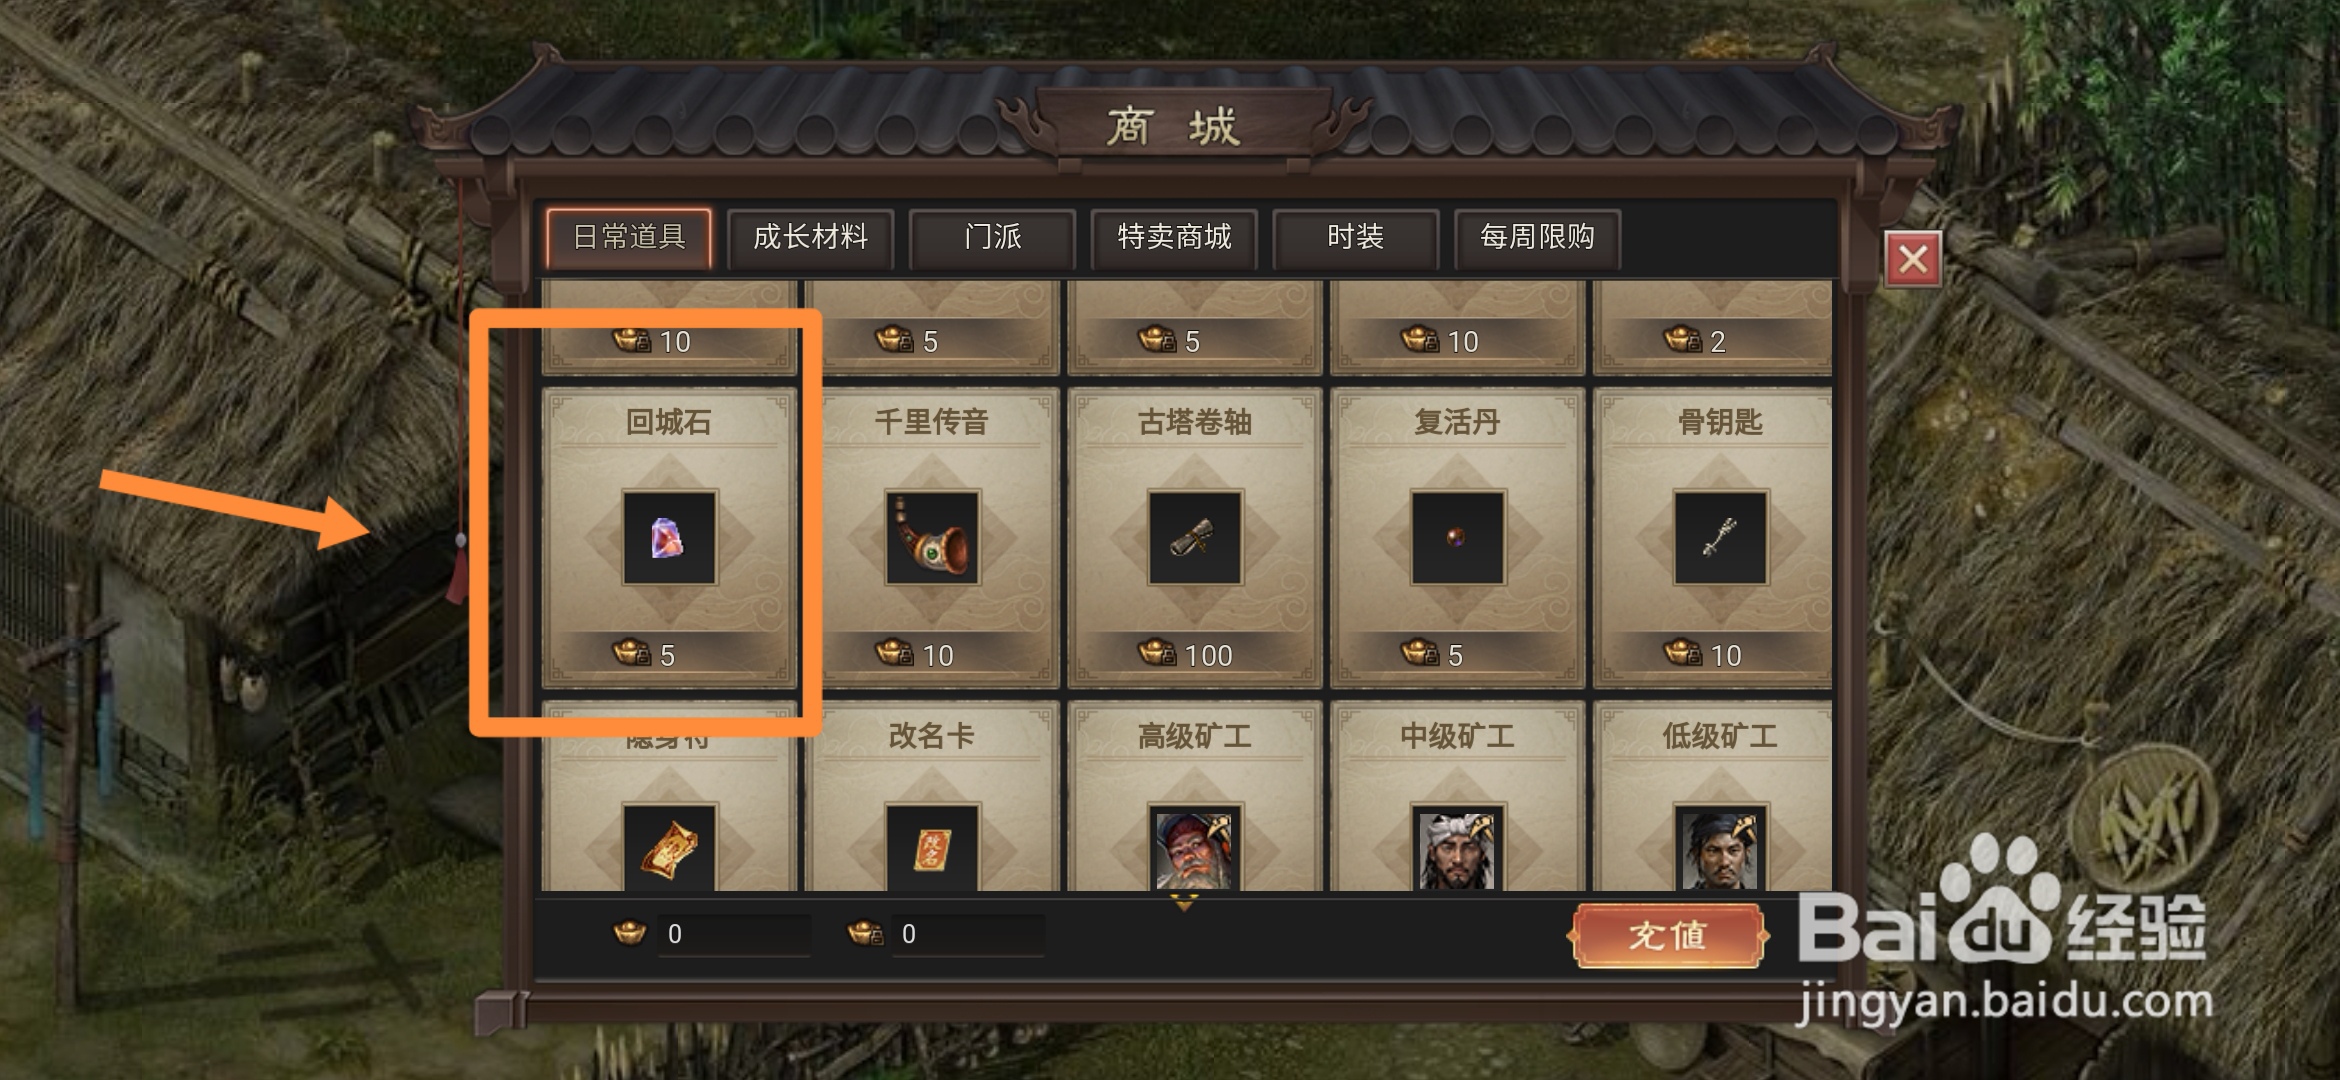The image size is (2340, 1080).
Task: Switch to the 成长材料 tab
Action: pos(810,238)
